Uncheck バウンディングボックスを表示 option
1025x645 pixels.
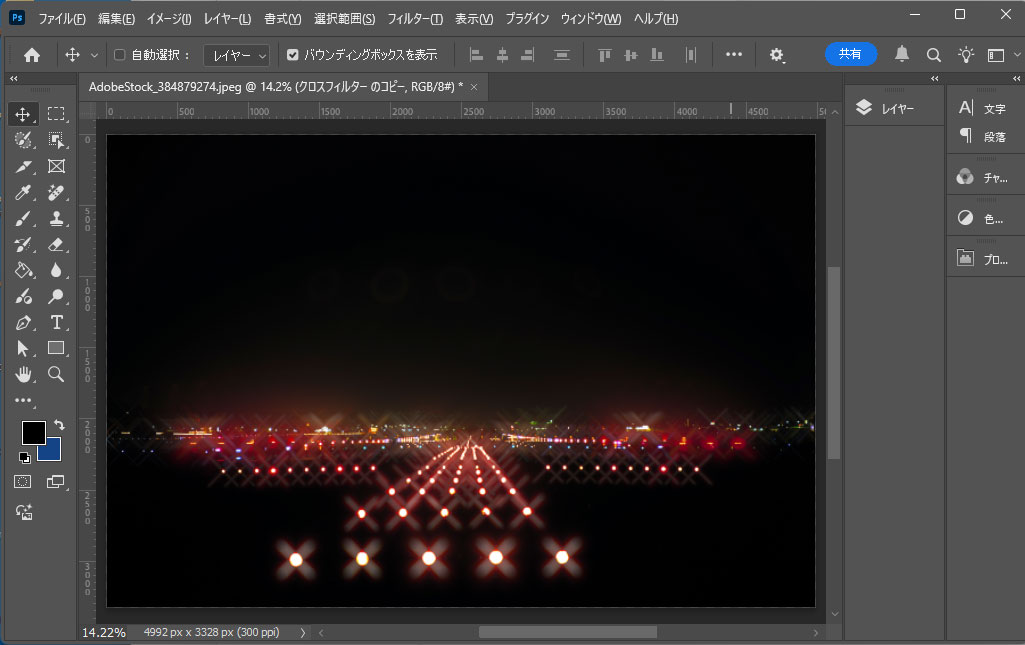(x=293, y=55)
